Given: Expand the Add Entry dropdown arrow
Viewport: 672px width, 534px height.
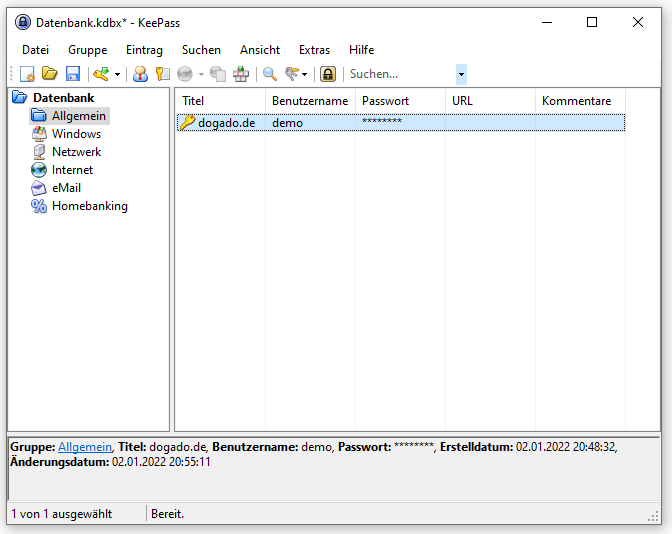Looking at the screenshot, I should pos(117,75).
